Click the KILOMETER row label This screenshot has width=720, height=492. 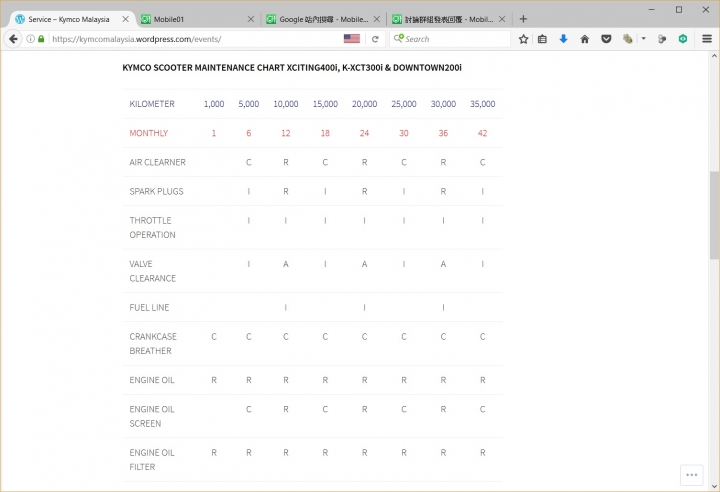pyautogui.click(x=152, y=104)
